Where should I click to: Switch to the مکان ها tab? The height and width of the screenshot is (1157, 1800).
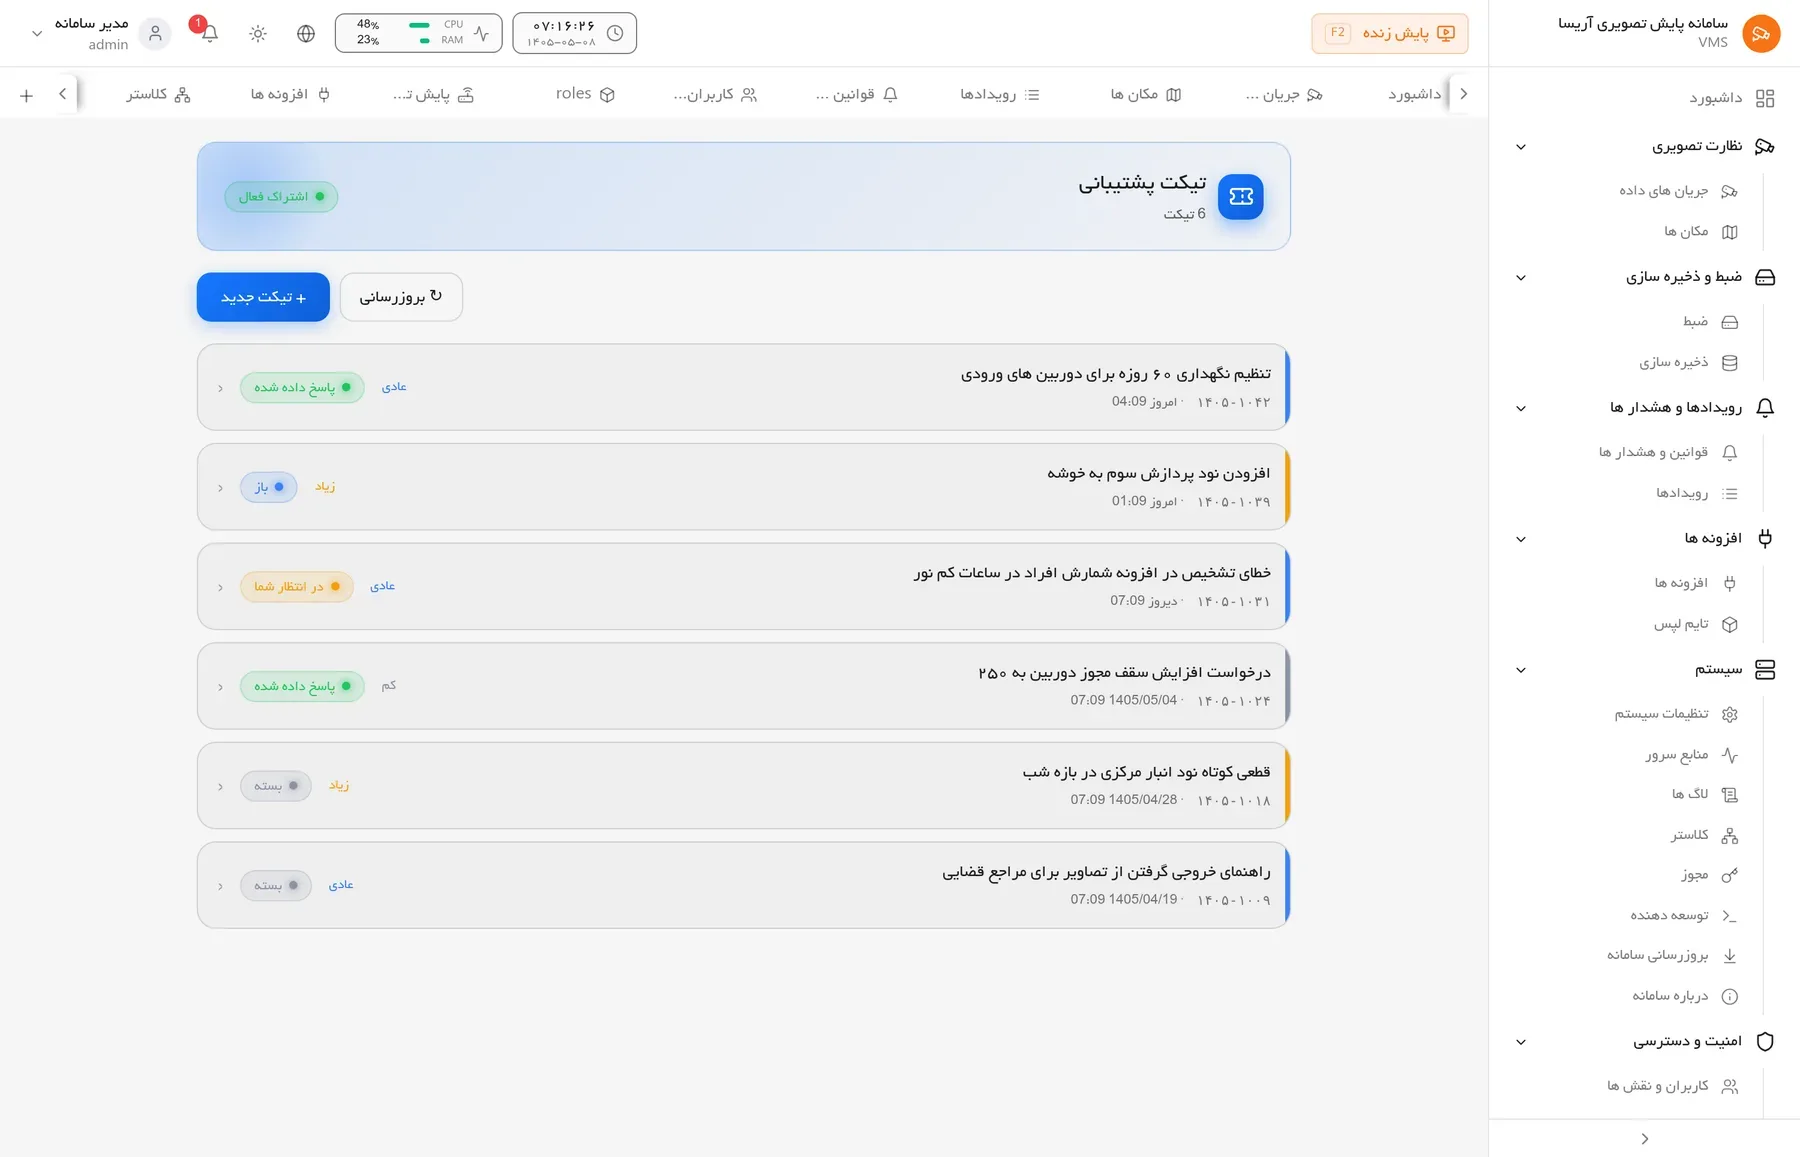click(x=1146, y=94)
